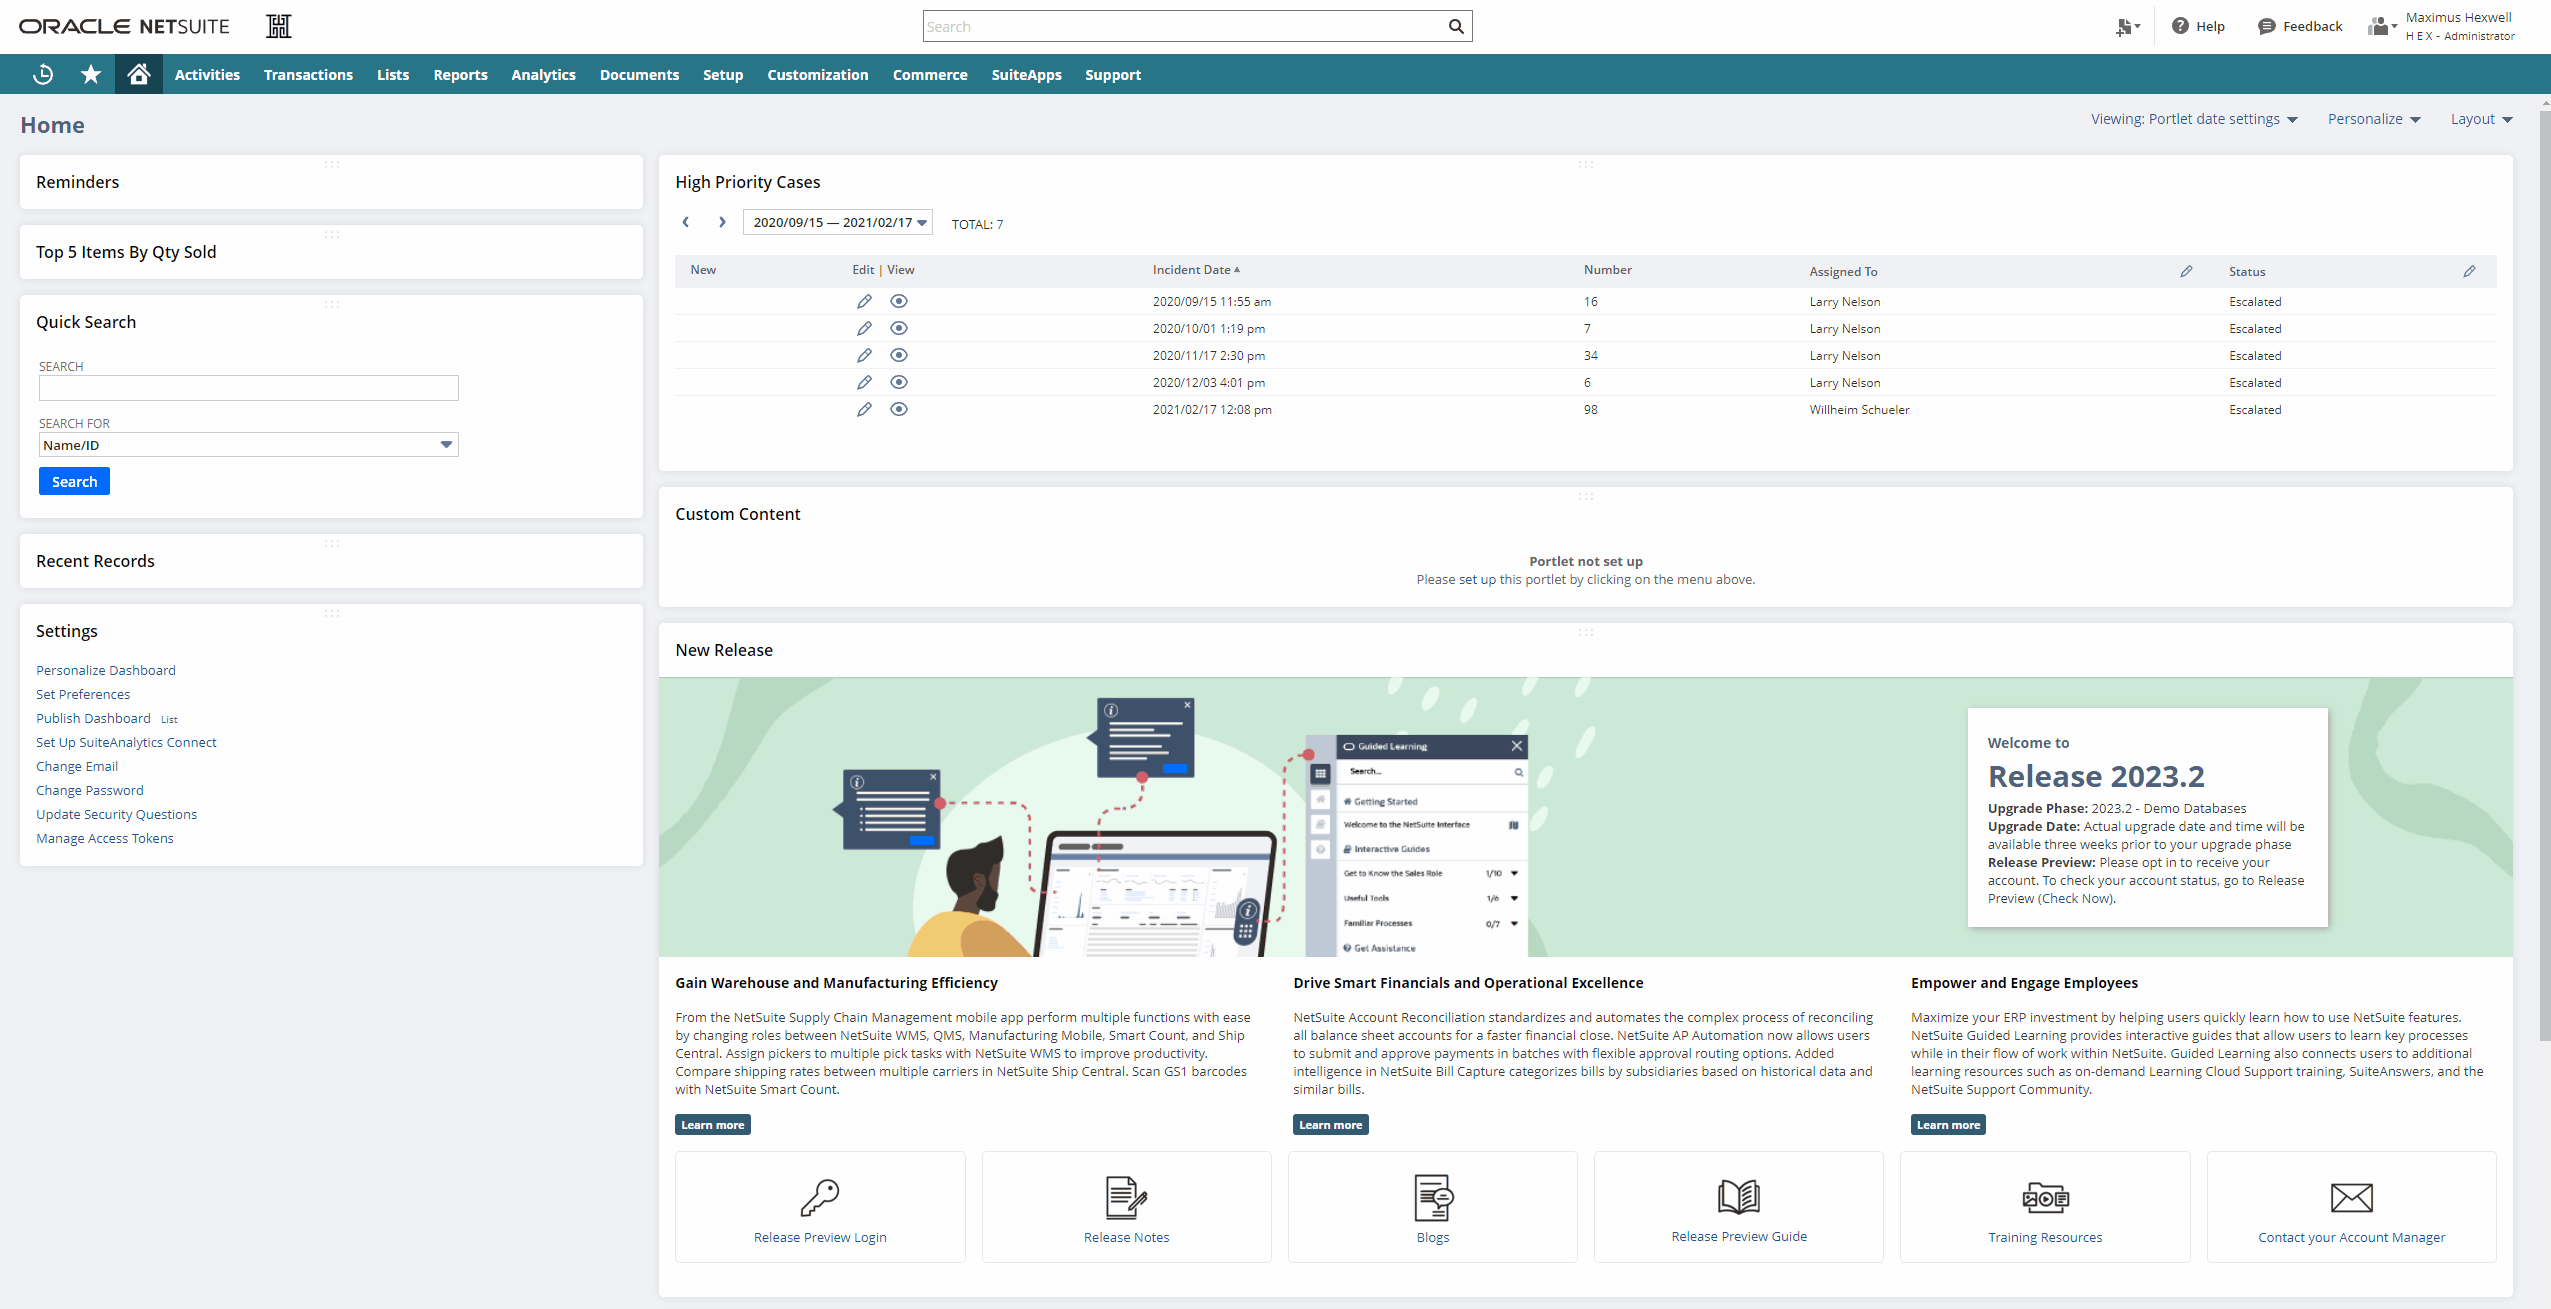Click the blue Search button in Quick Search
The image size is (2551, 1309).
[74, 481]
